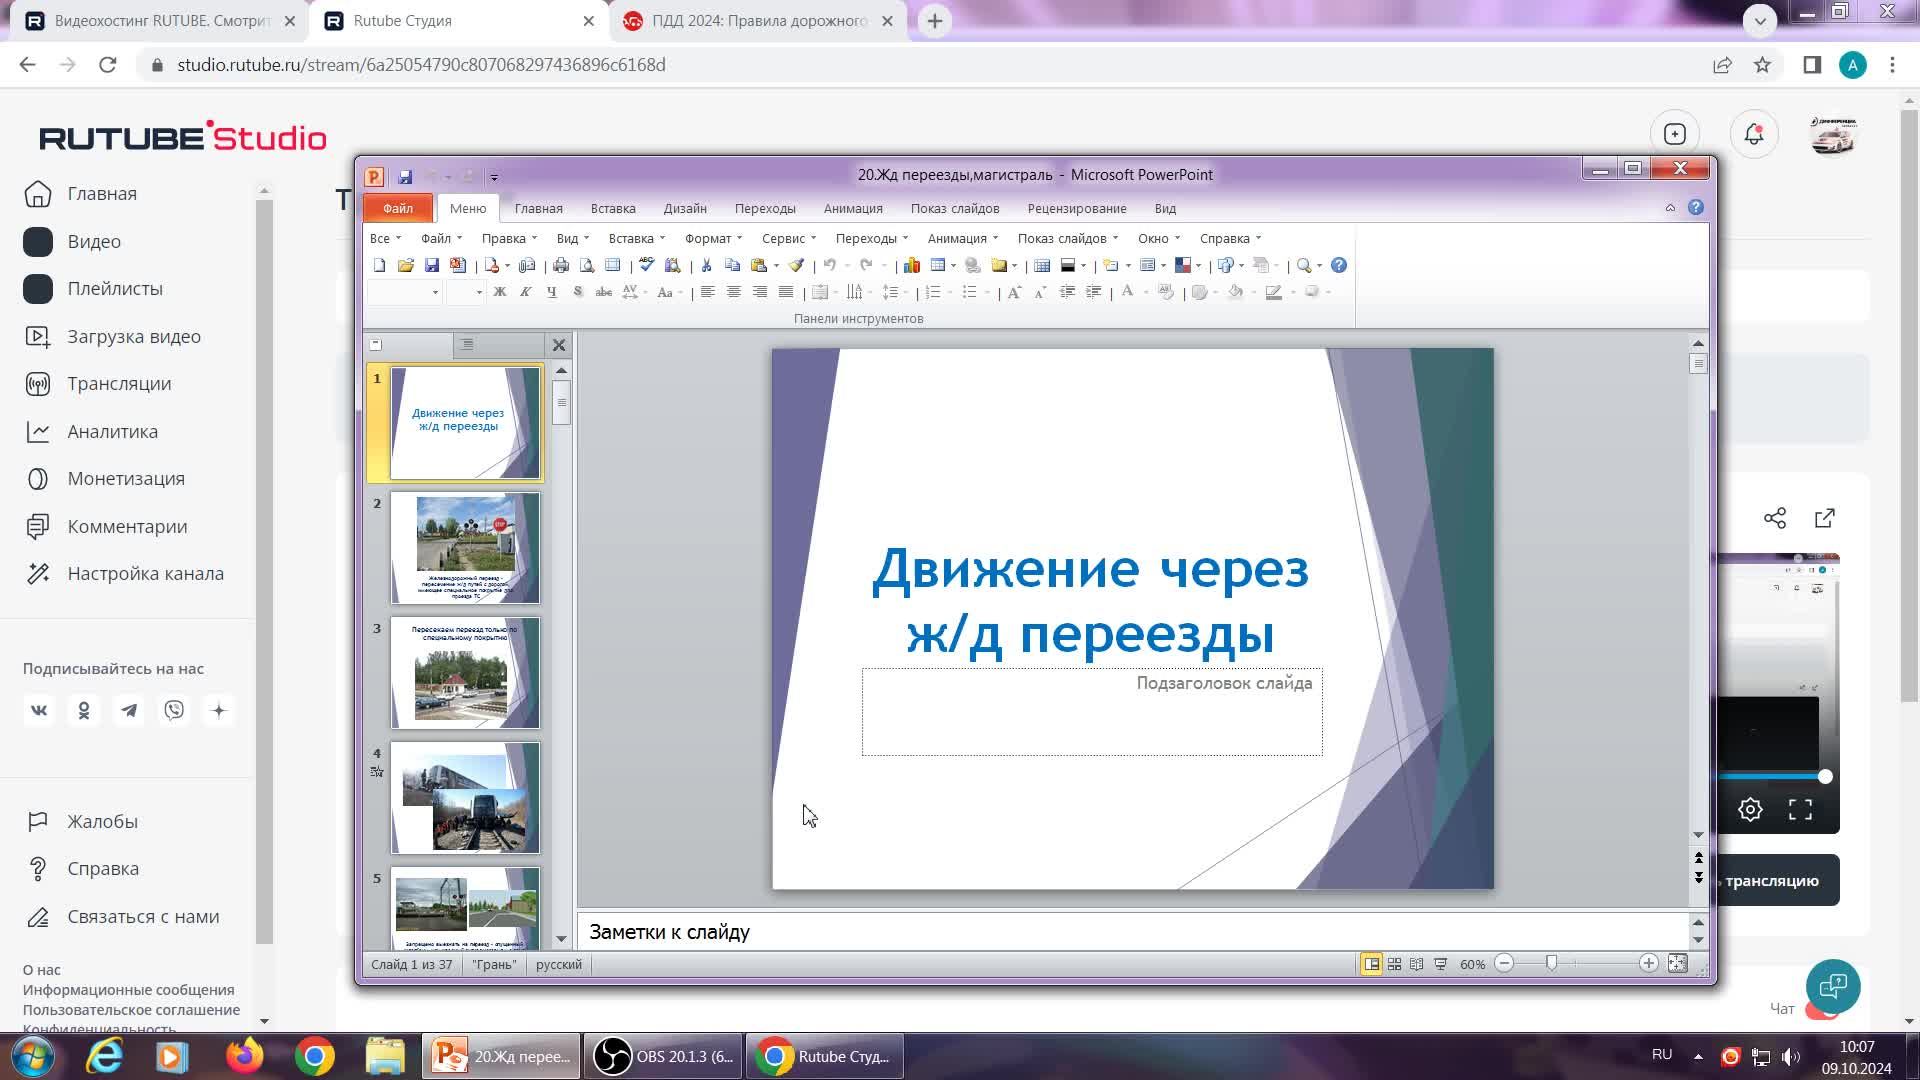Click the zoom slider handle
This screenshot has height=1080, width=1920.
pyautogui.click(x=1551, y=964)
